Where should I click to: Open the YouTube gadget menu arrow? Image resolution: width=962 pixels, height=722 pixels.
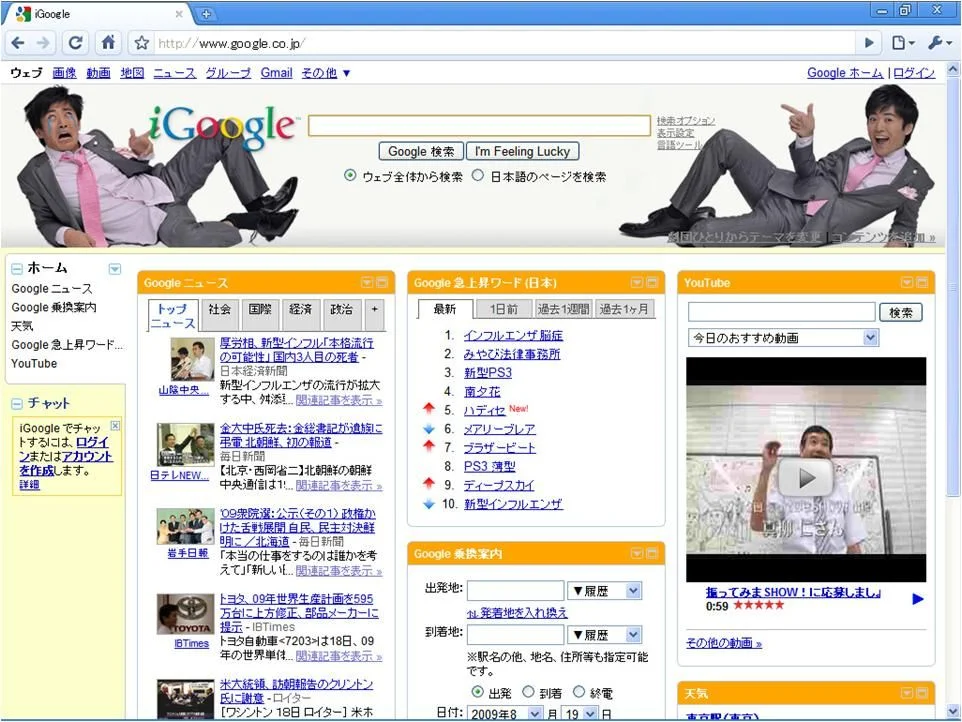[x=907, y=282]
